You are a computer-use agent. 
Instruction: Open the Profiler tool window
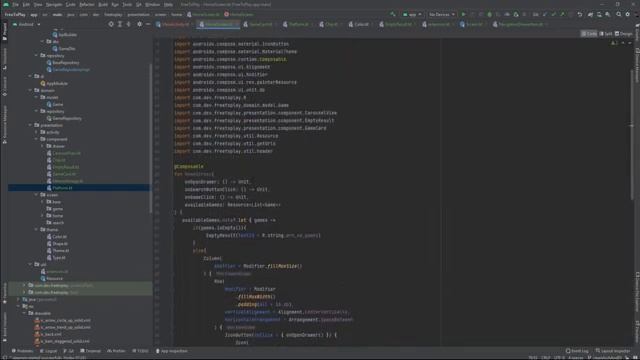[116, 351]
